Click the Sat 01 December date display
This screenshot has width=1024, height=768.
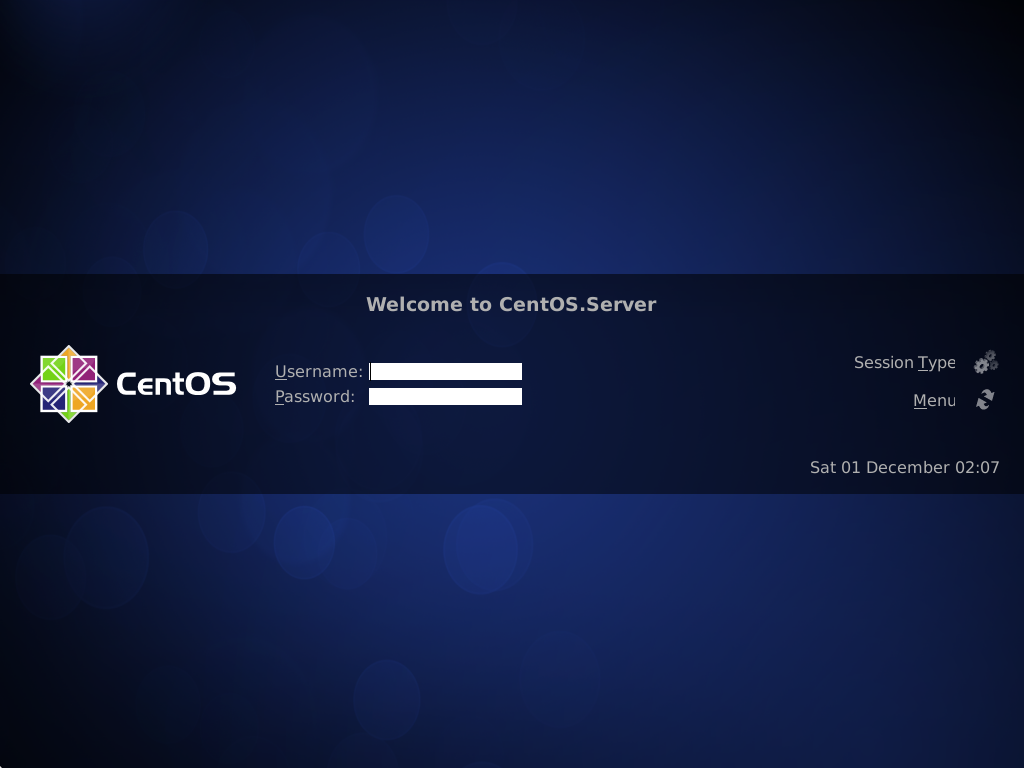tap(905, 467)
